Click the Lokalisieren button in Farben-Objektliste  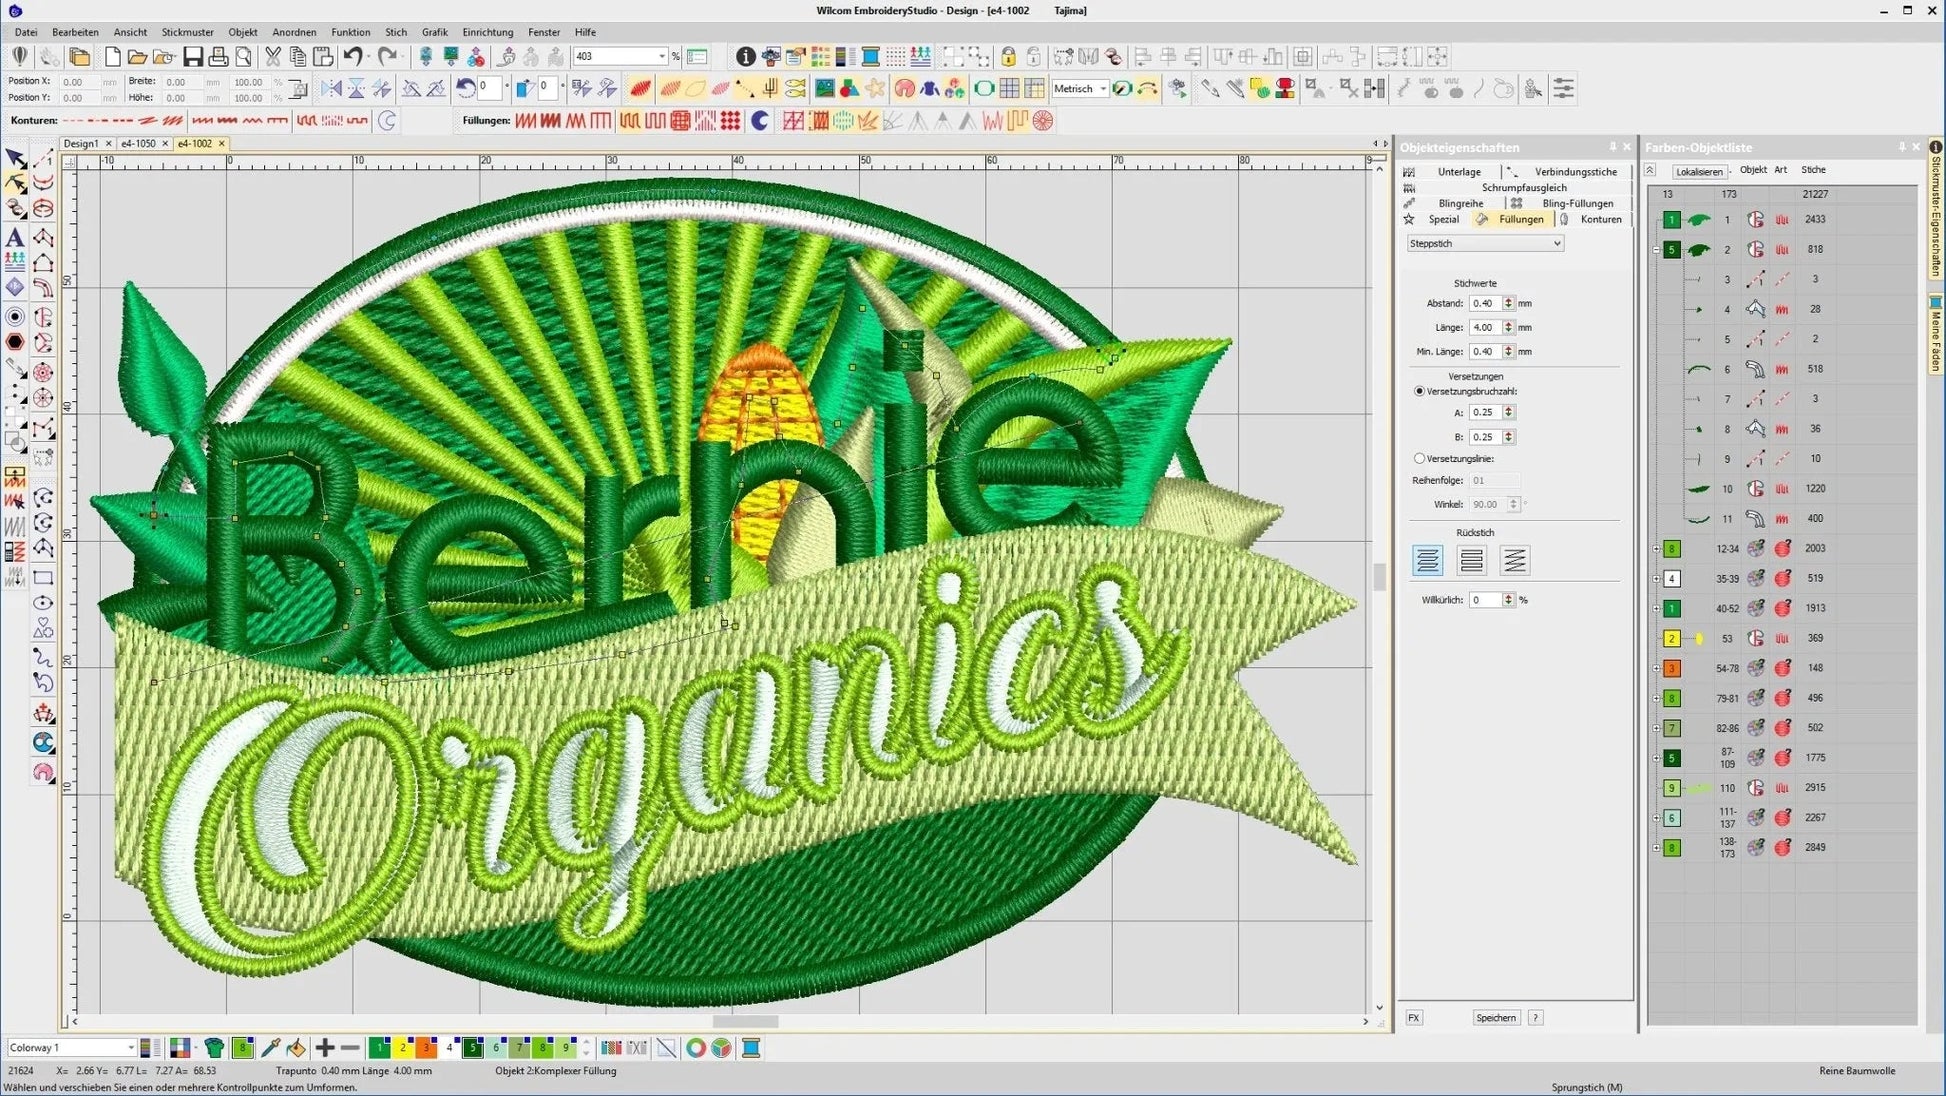click(x=1700, y=171)
